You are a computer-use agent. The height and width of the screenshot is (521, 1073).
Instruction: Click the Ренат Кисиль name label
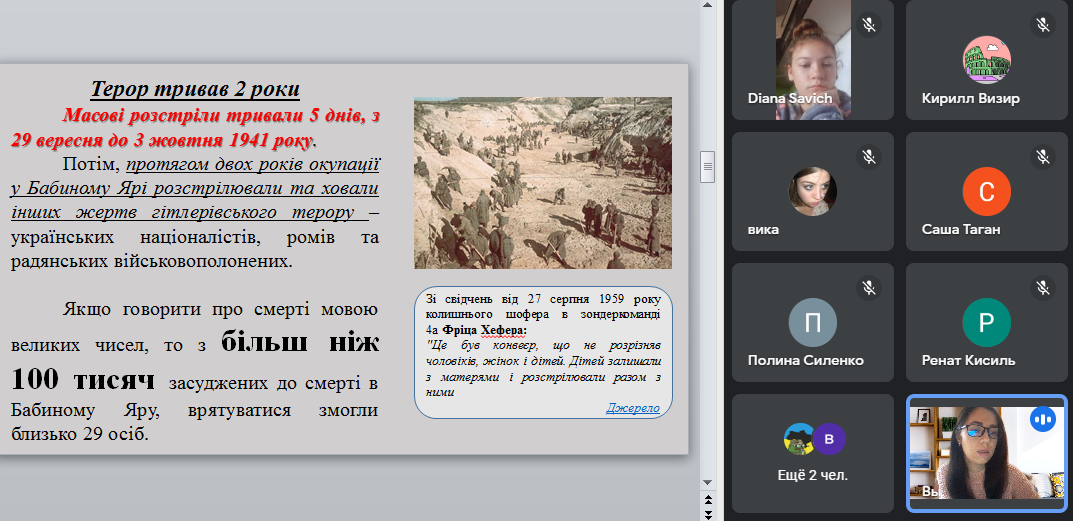968,360
